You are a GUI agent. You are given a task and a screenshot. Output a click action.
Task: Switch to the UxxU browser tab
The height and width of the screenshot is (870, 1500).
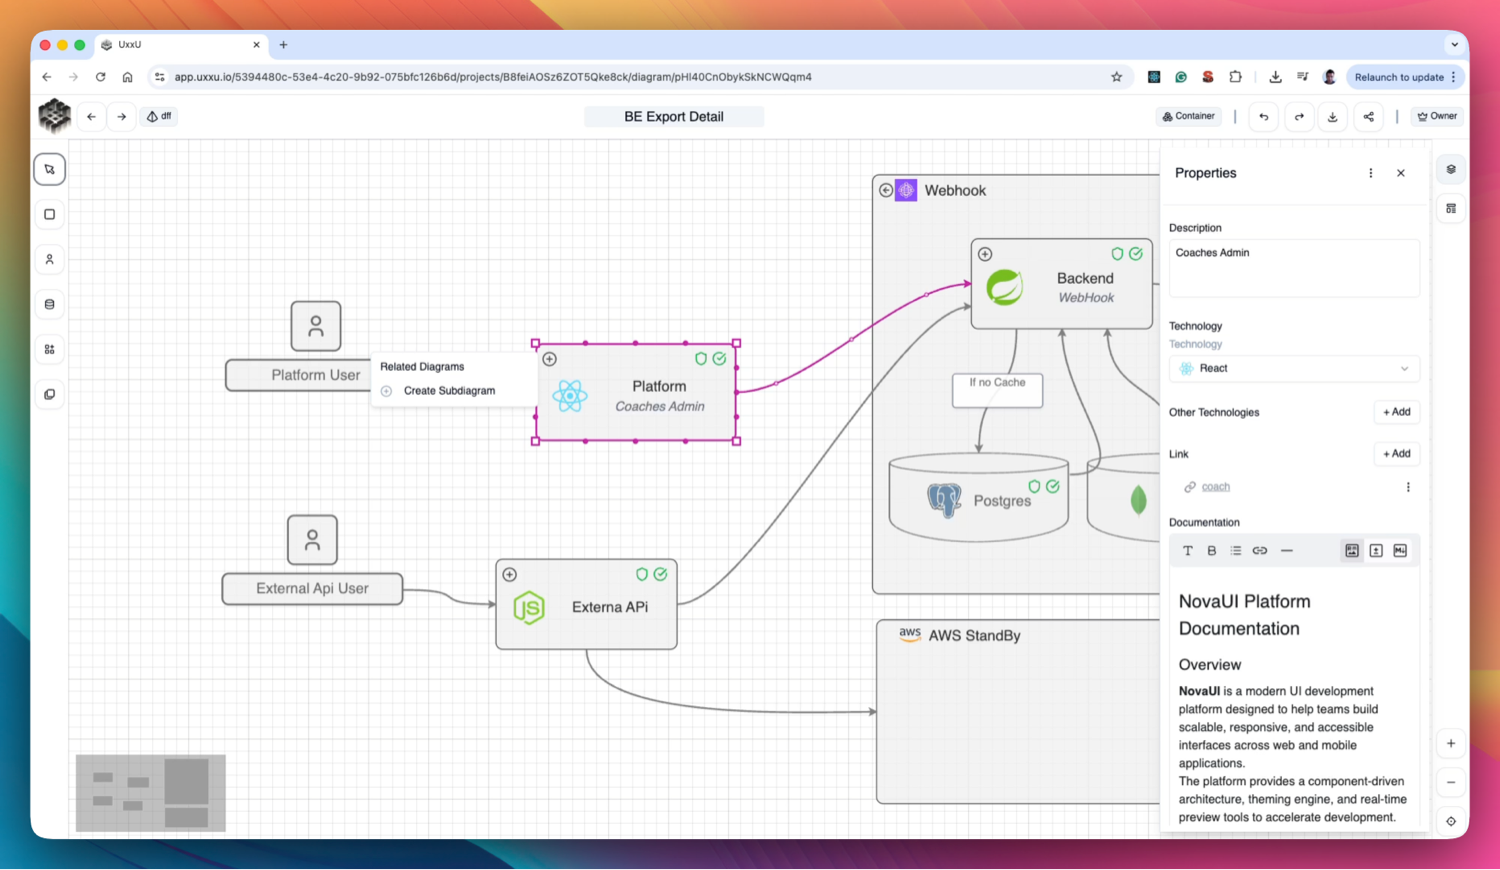[x=180, y=45]
